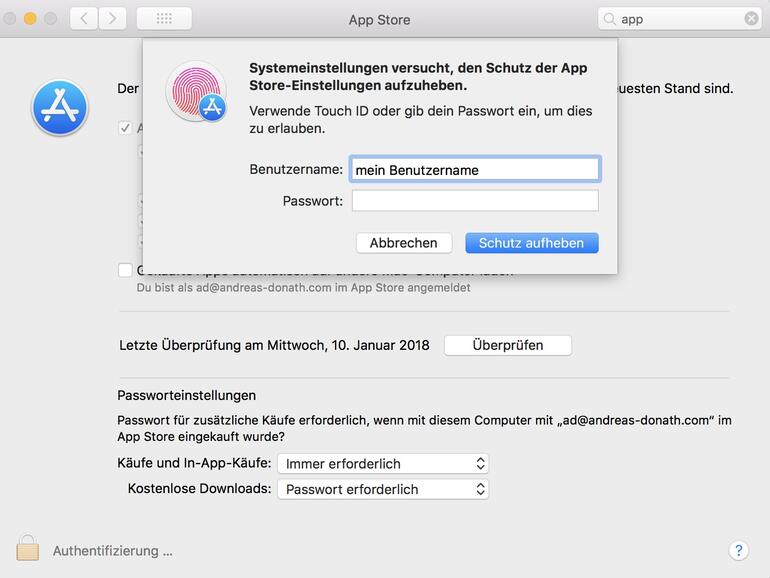The width and height of the screenshot is (770, 578).
Task: Go back with the left arrow button
Action: click(x=84, y=19)
